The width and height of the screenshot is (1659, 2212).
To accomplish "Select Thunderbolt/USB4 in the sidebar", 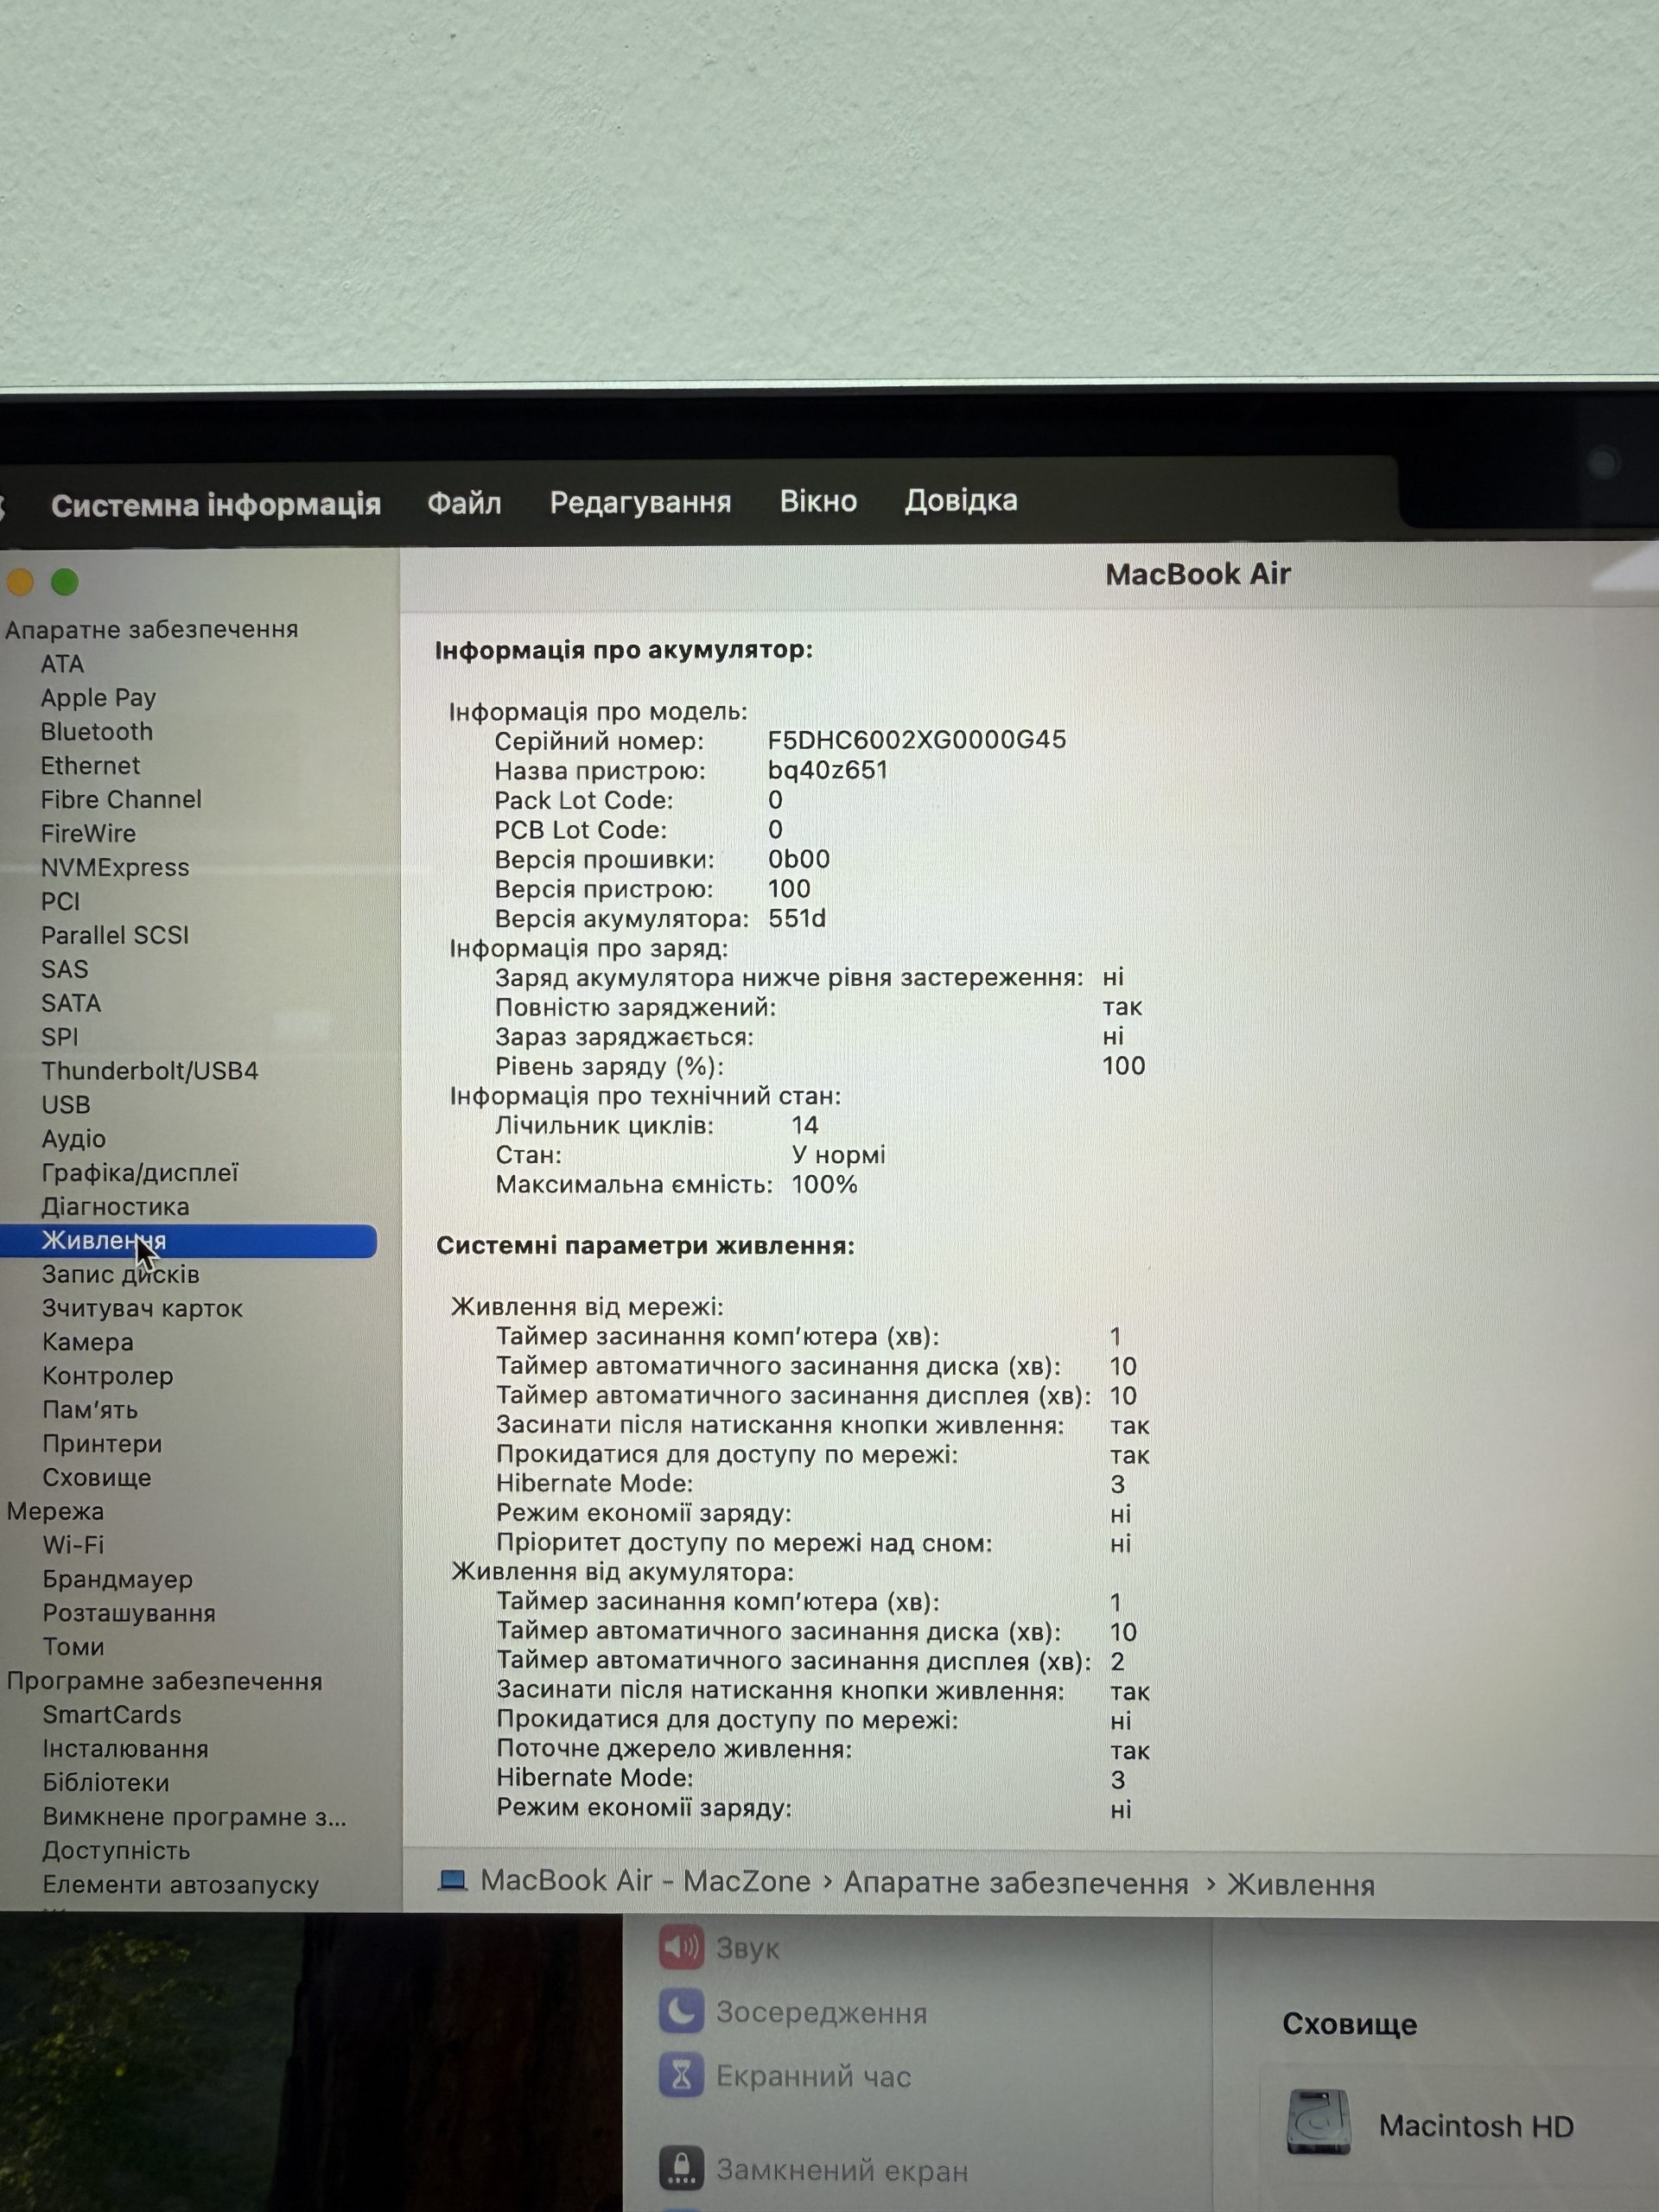I will click(150, 1072).
